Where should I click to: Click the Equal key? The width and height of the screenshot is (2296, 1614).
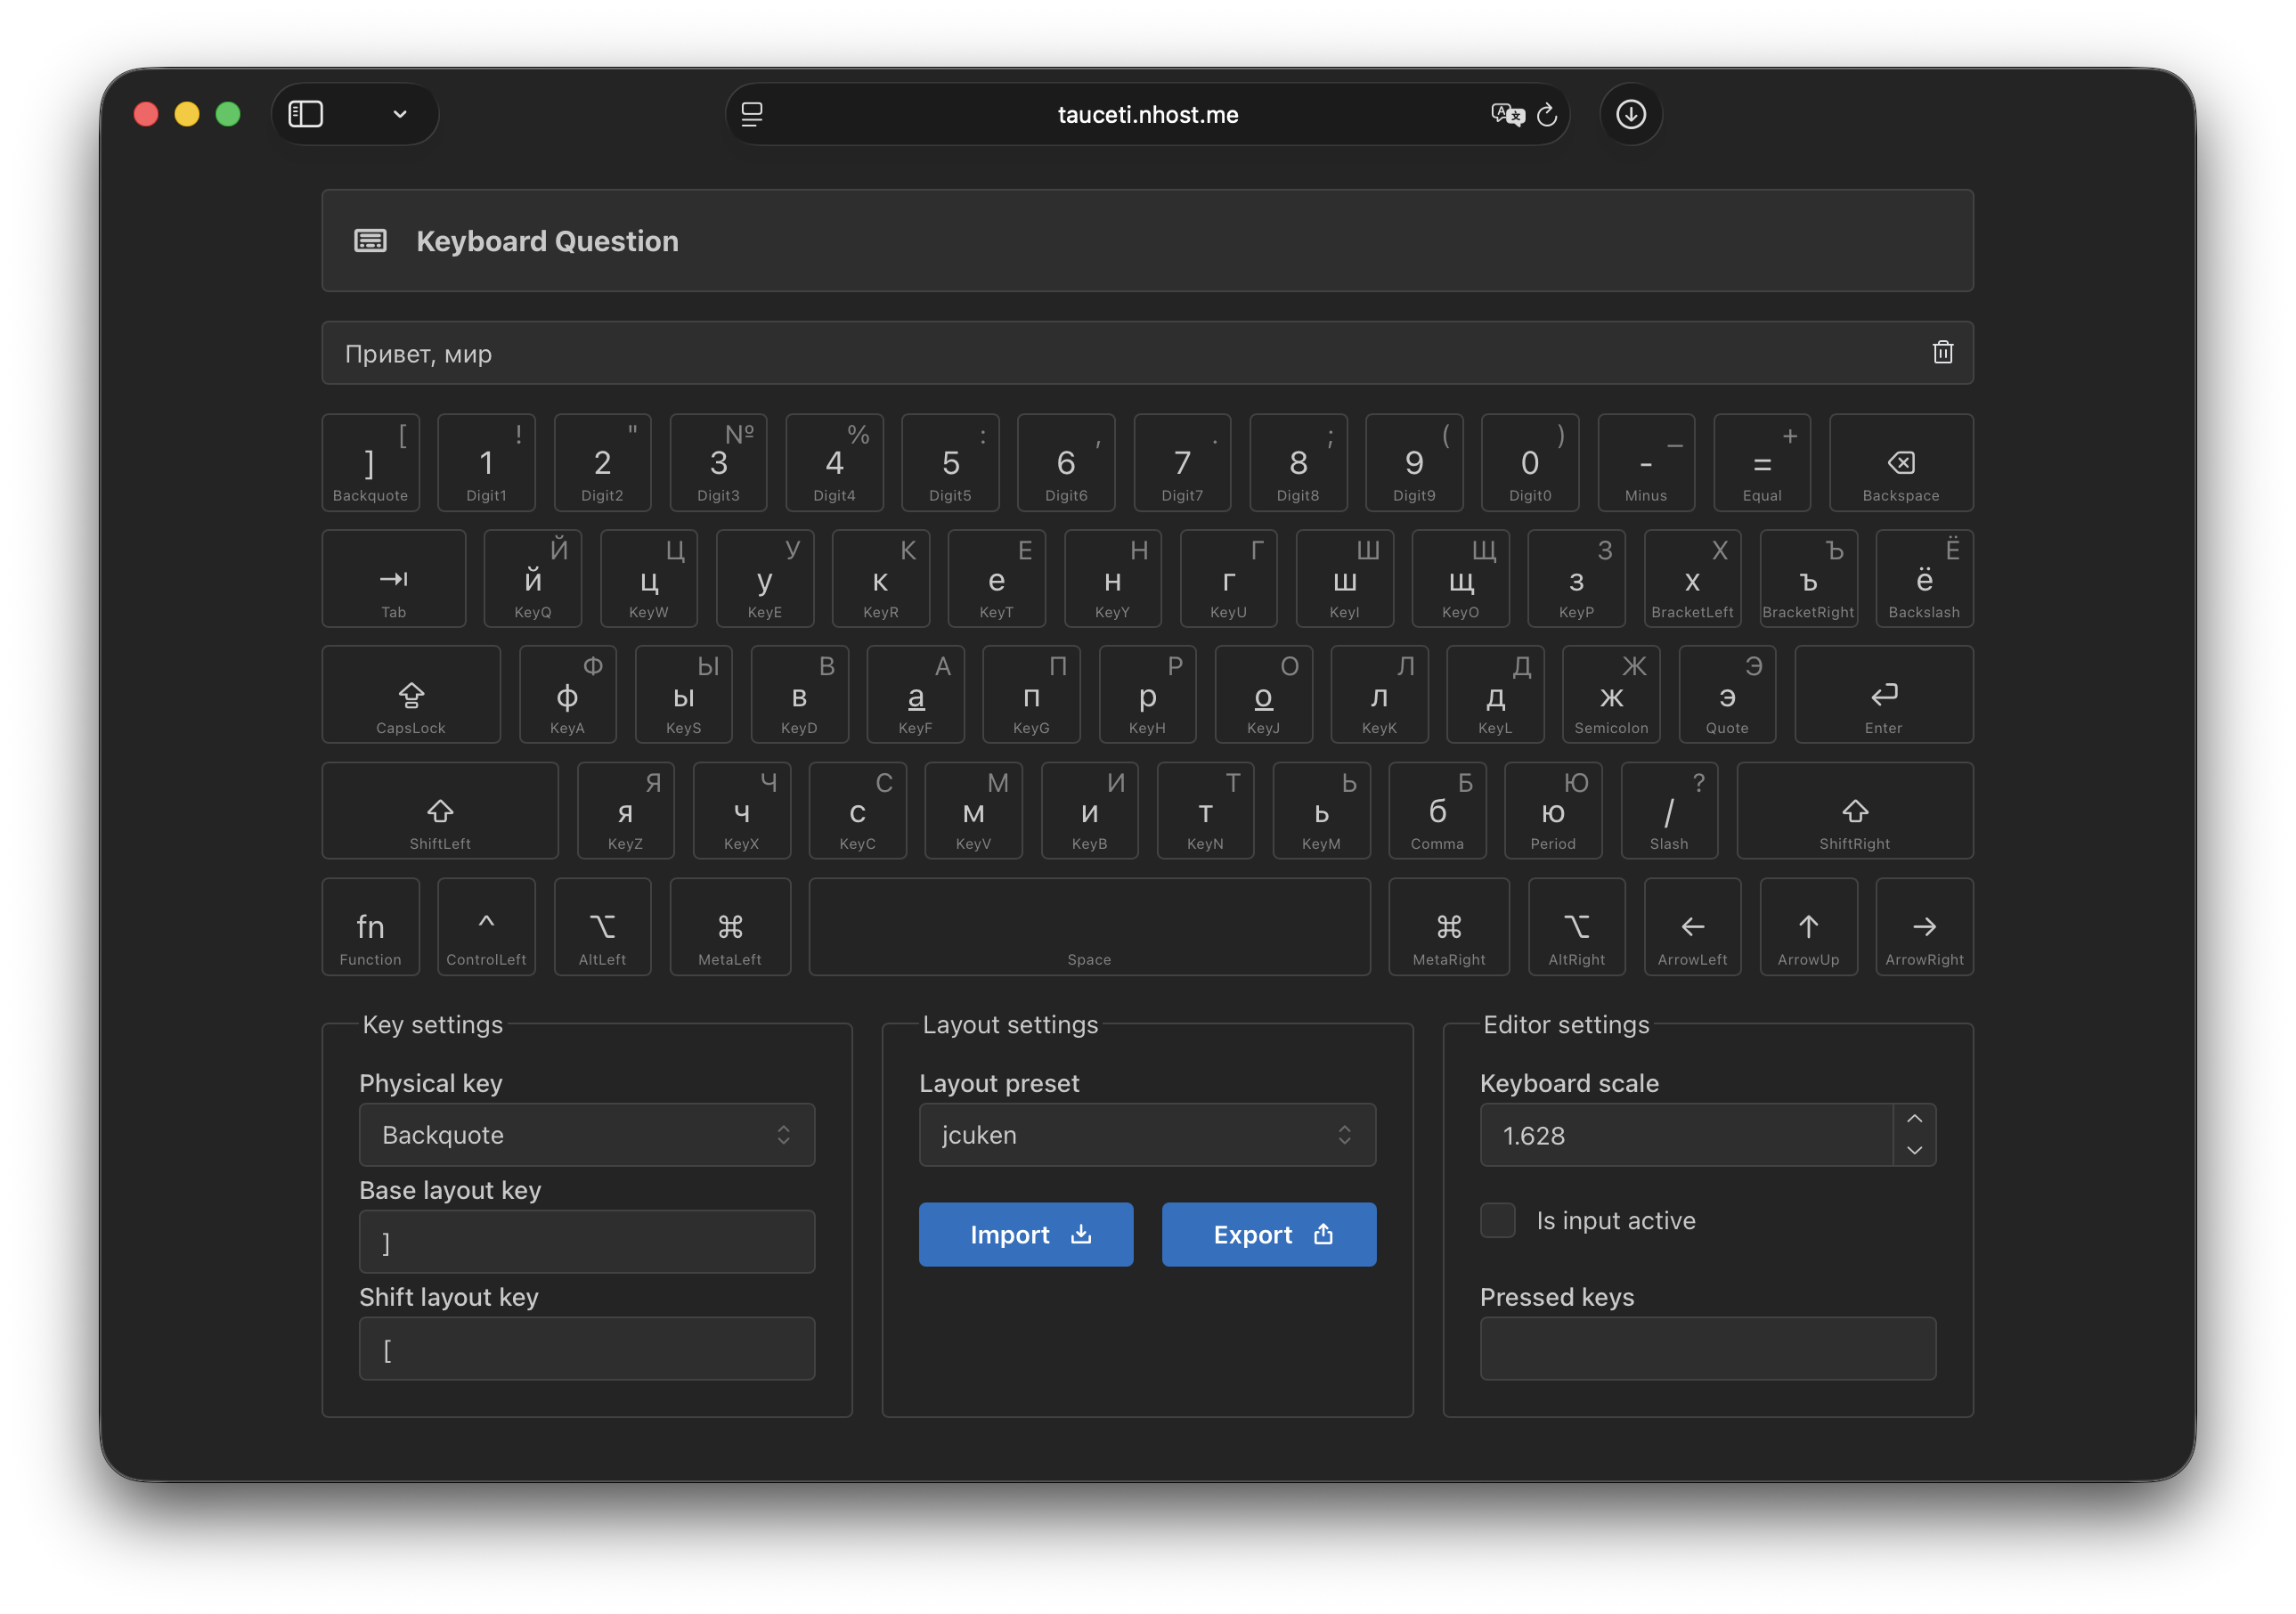1762,462
